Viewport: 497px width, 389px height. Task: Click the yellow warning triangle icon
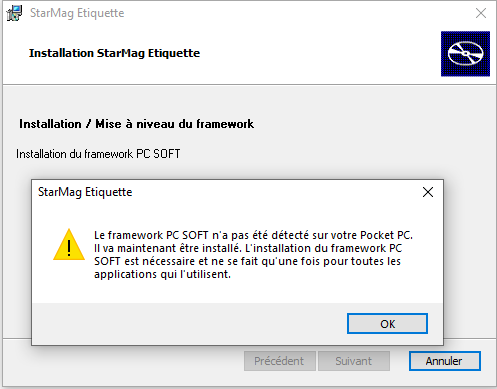click(x=69, y=245)
